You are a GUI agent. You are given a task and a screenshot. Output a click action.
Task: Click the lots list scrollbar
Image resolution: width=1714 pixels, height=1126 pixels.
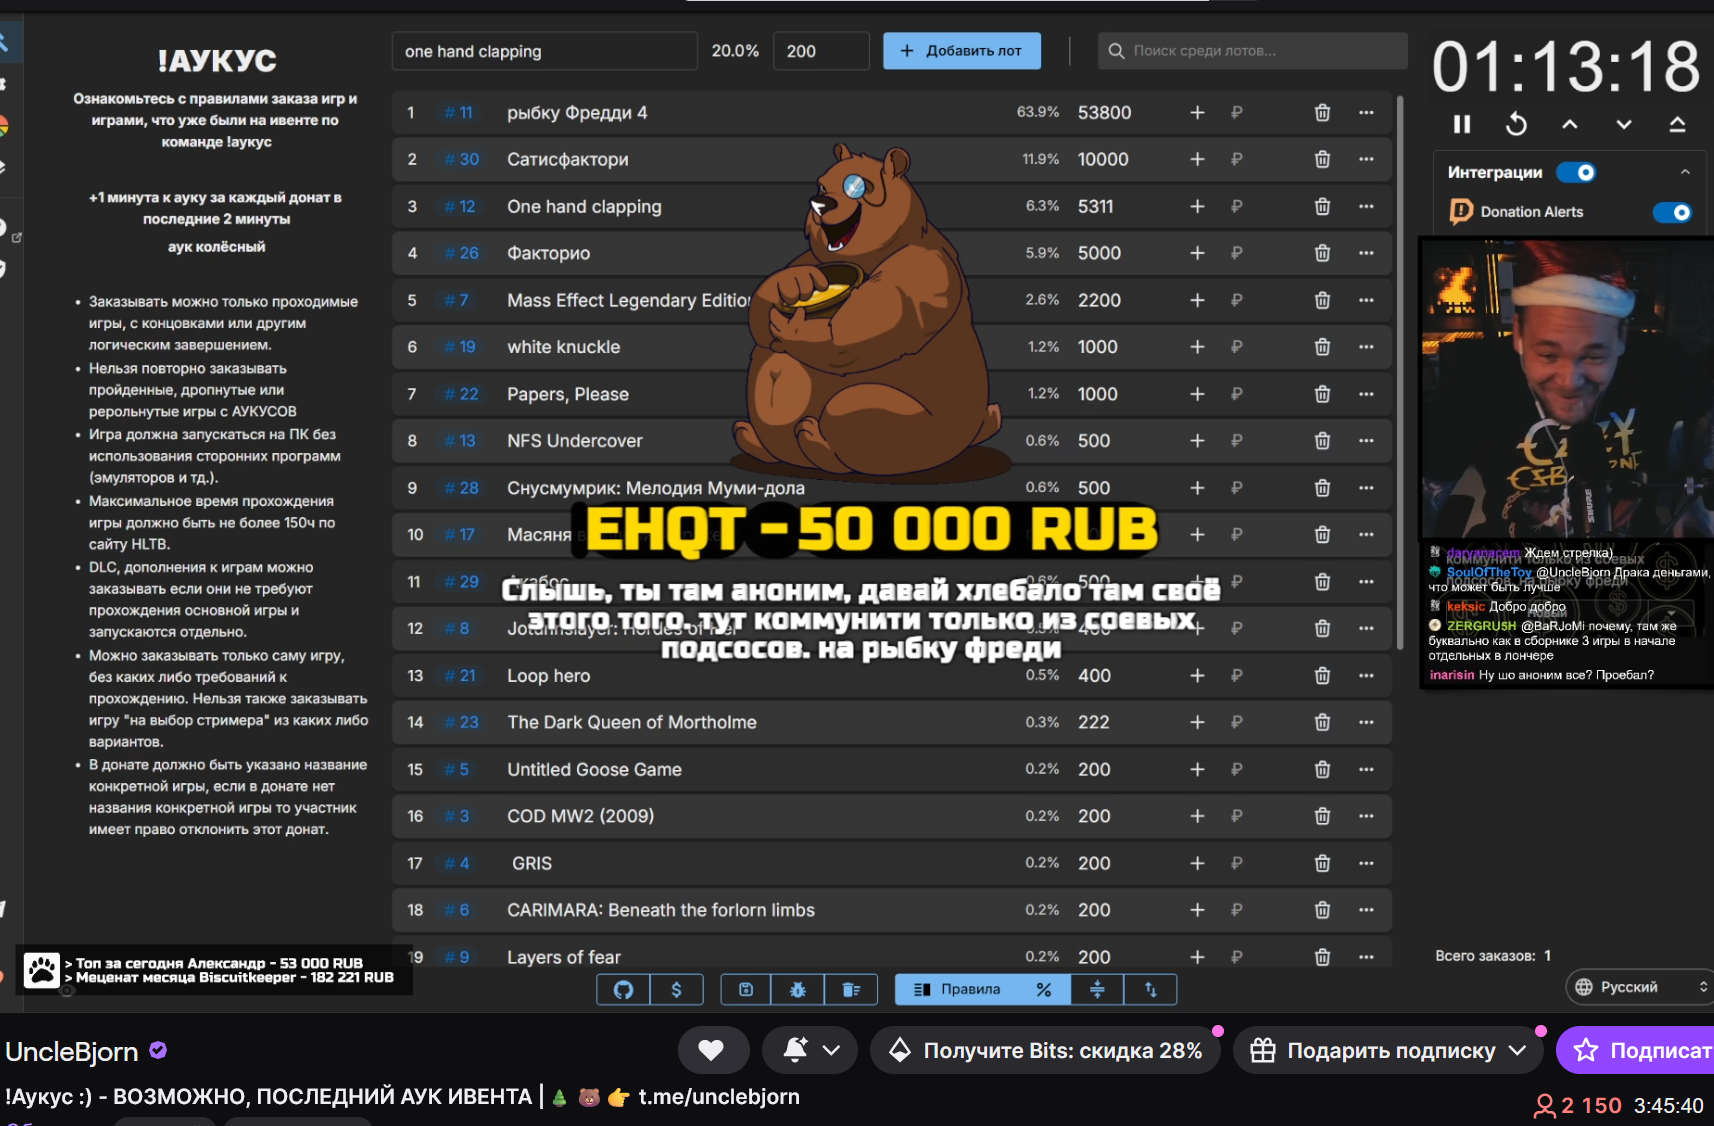(1399, 373)
